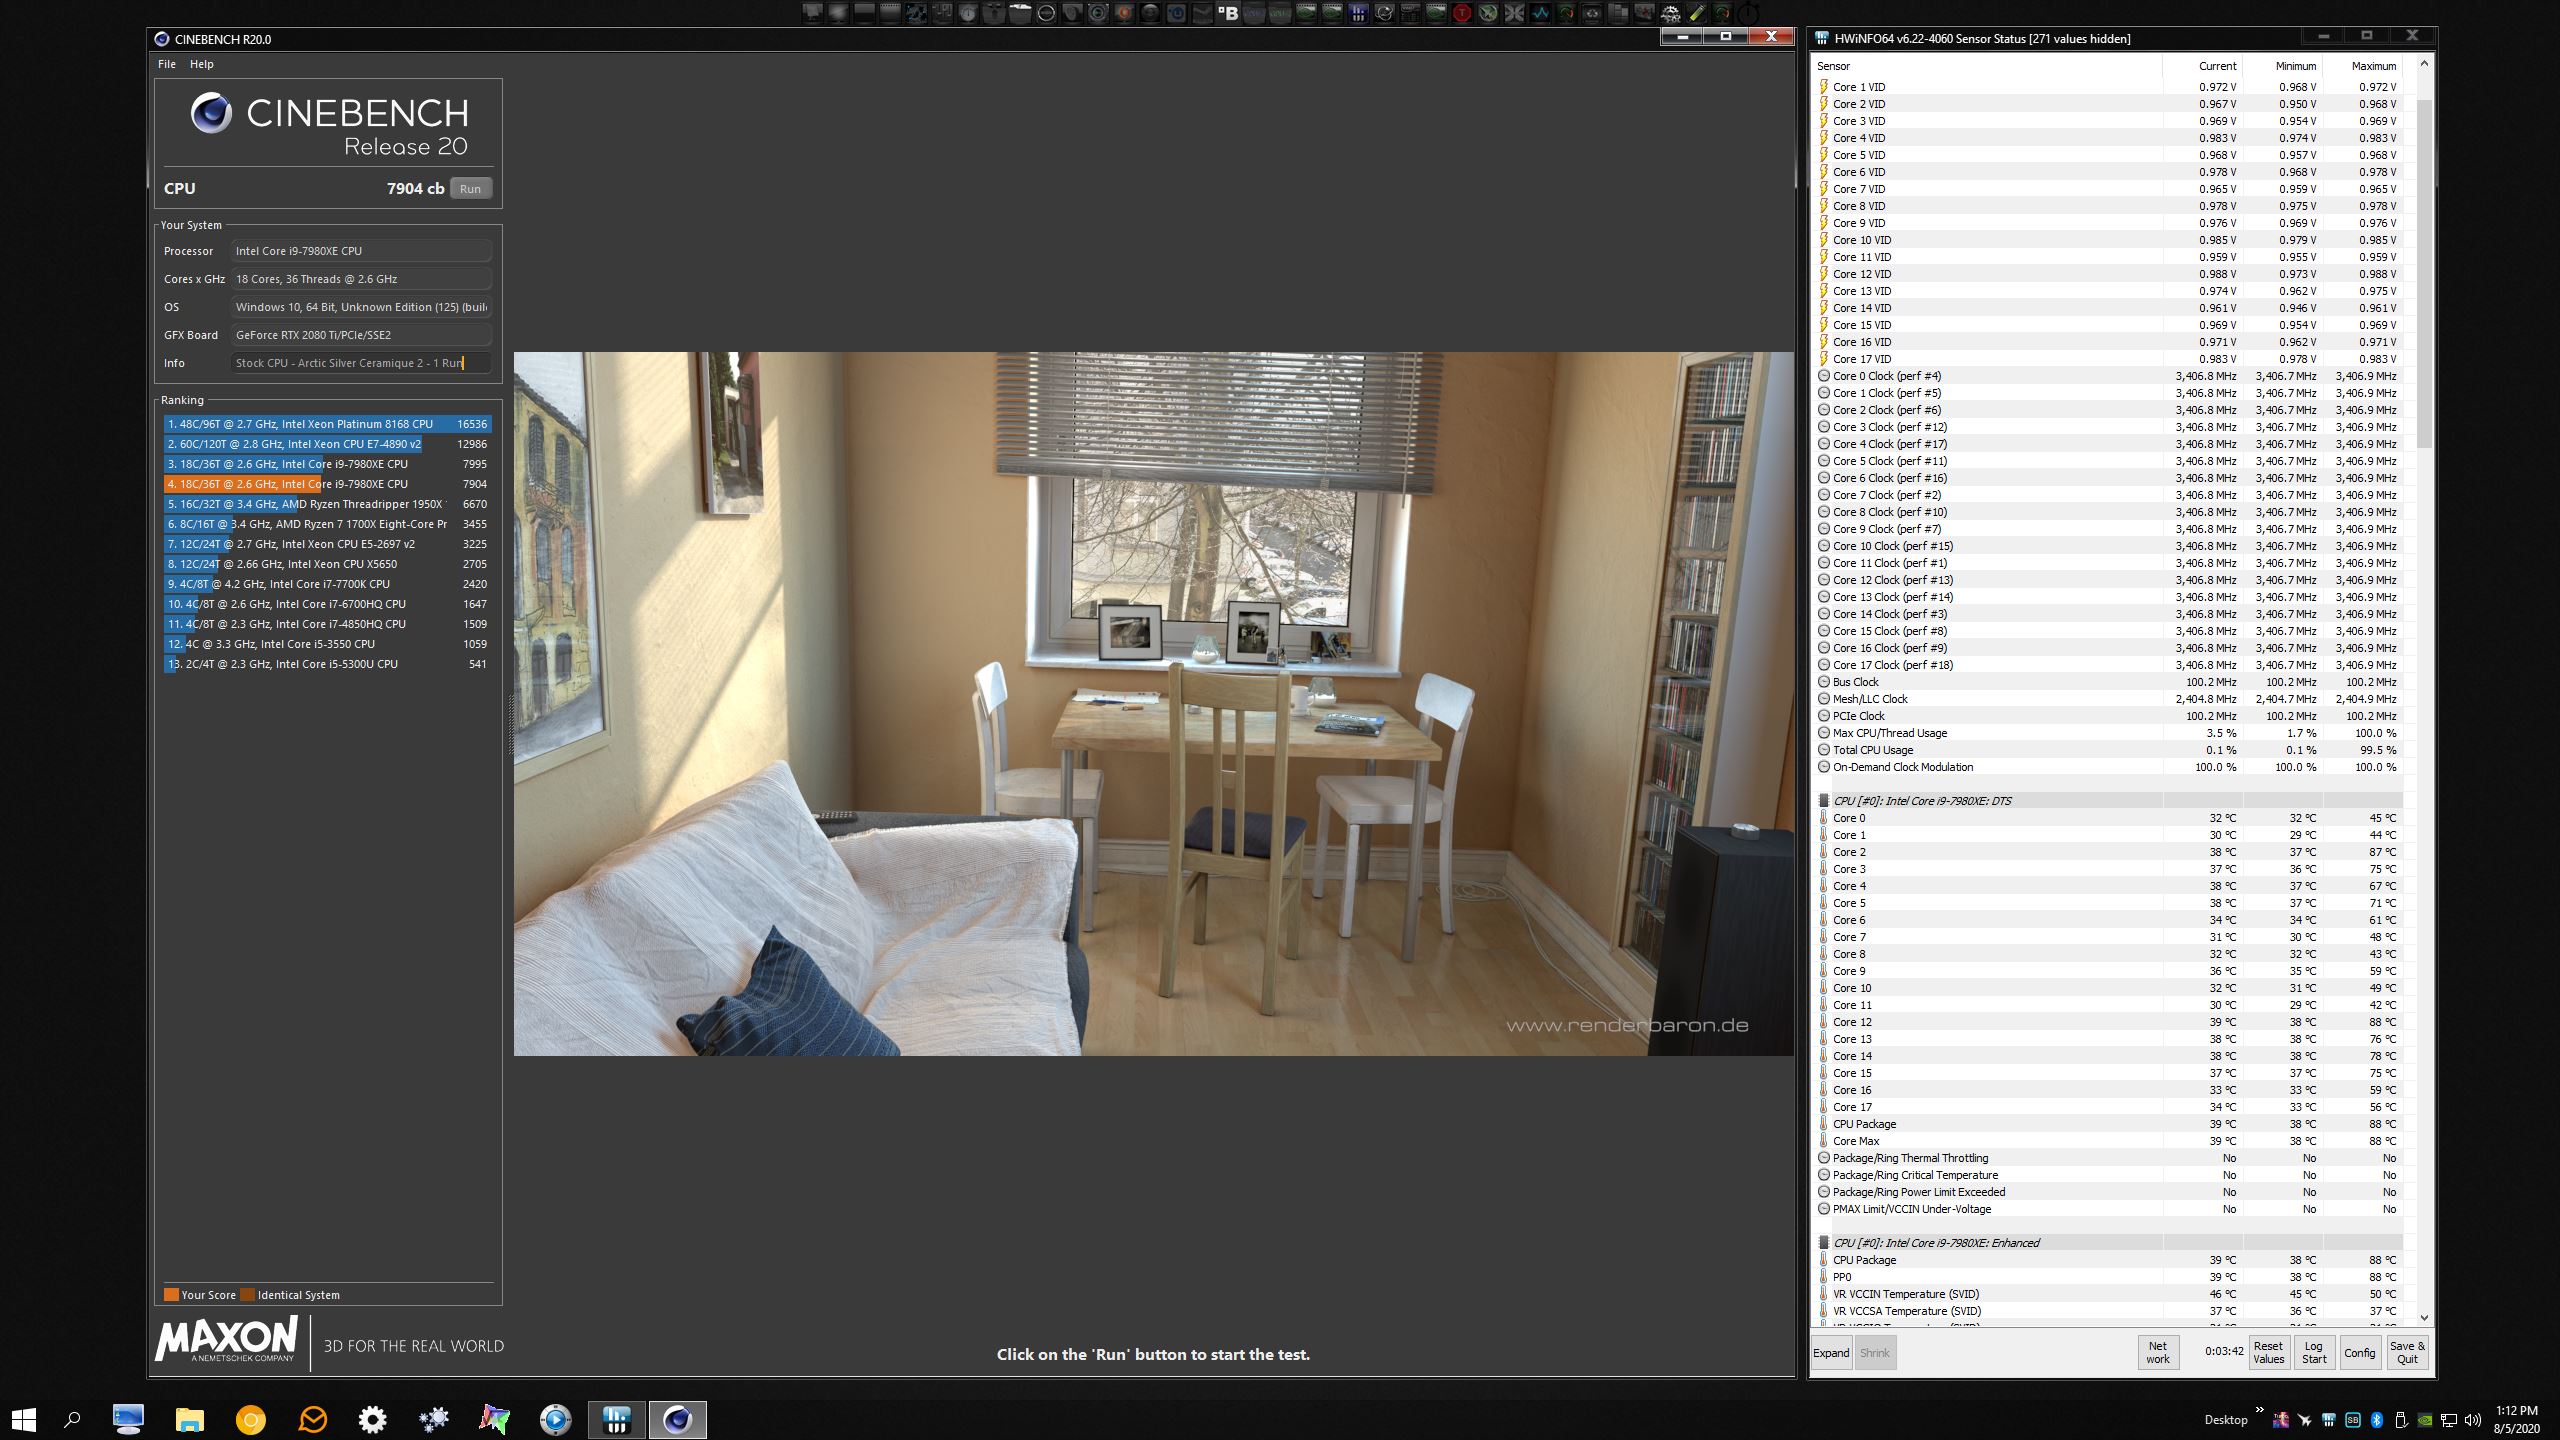Click Save & Quit in HWiNFO

pyautogui.click(x=2407, y=1353)
